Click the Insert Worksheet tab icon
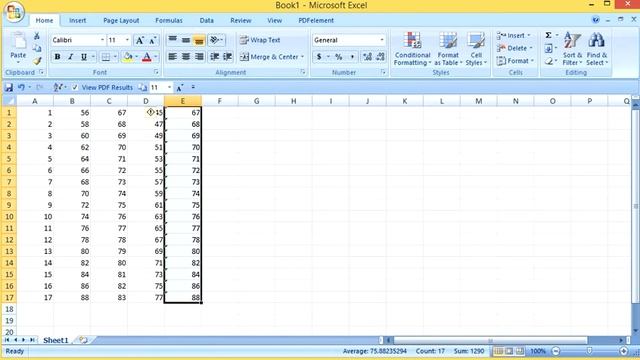 (x=83, y=340)
